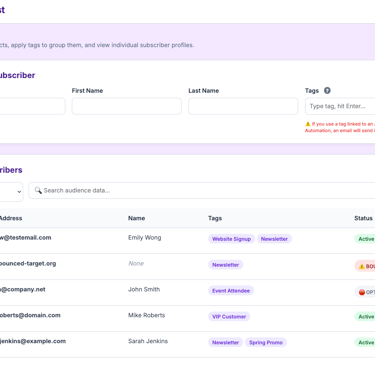Click the Emily Wong name cell
The height and width of the screenshot is (366, 375).
coord(145,238)
